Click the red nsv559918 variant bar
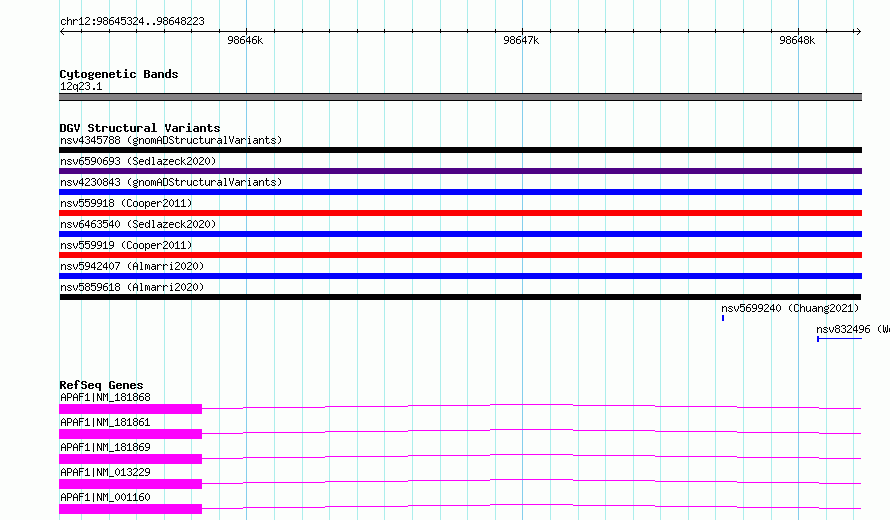The width and height of the screenshot is (890, 520). point(460,213)
